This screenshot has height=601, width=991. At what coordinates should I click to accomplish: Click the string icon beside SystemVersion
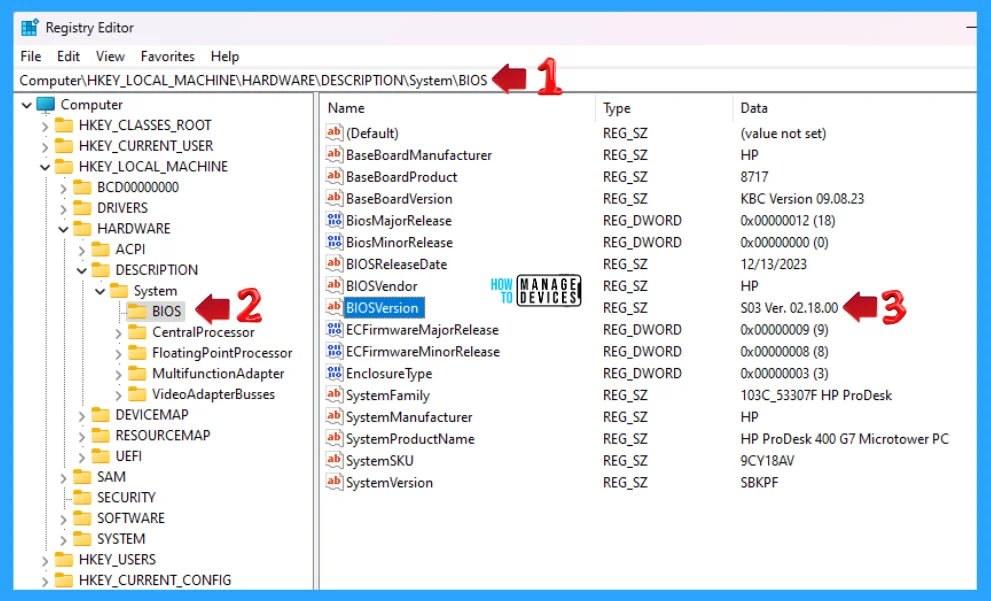[334, 482]
